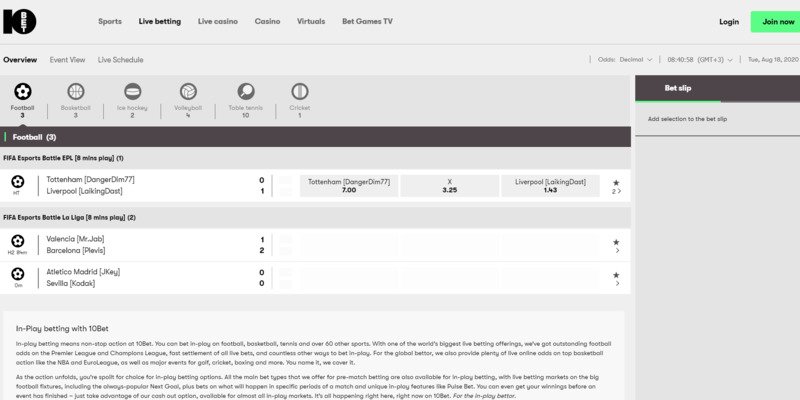The width and height of the screenshot is (800, 400).
Task: Select the Bet slip tab
Action: point(678,88)
